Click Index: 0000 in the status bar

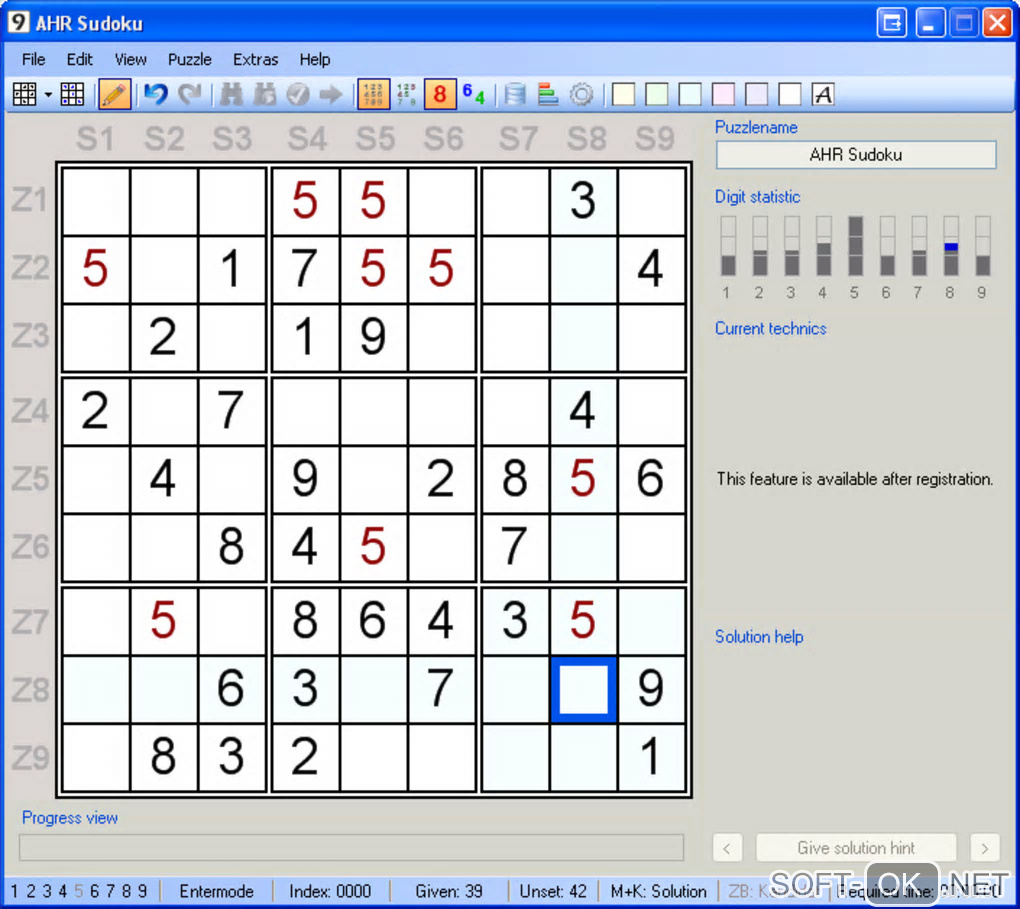click(x=330, y=891)
